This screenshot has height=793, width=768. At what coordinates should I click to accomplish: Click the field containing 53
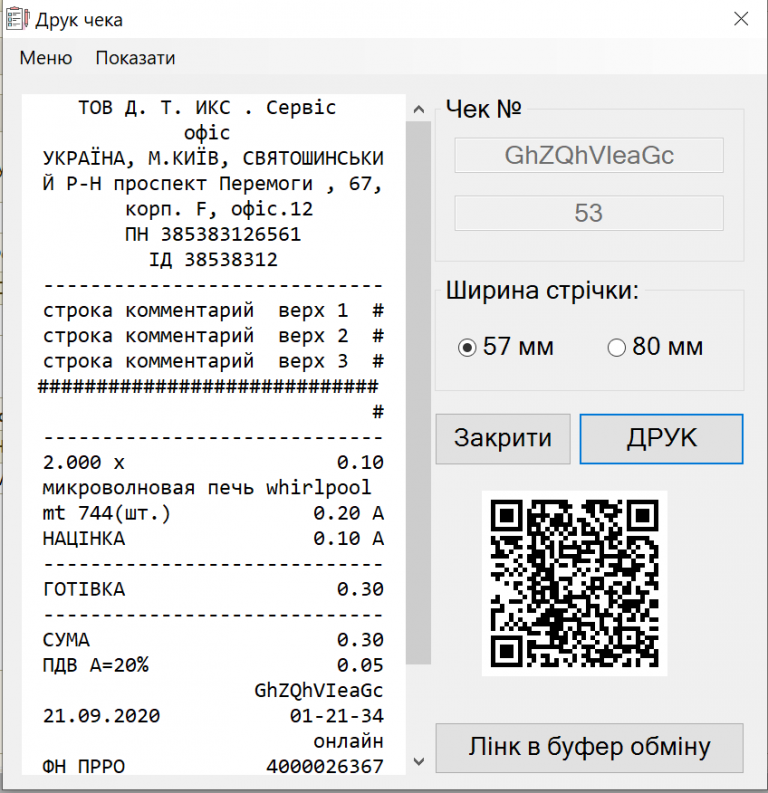(589, 213)
